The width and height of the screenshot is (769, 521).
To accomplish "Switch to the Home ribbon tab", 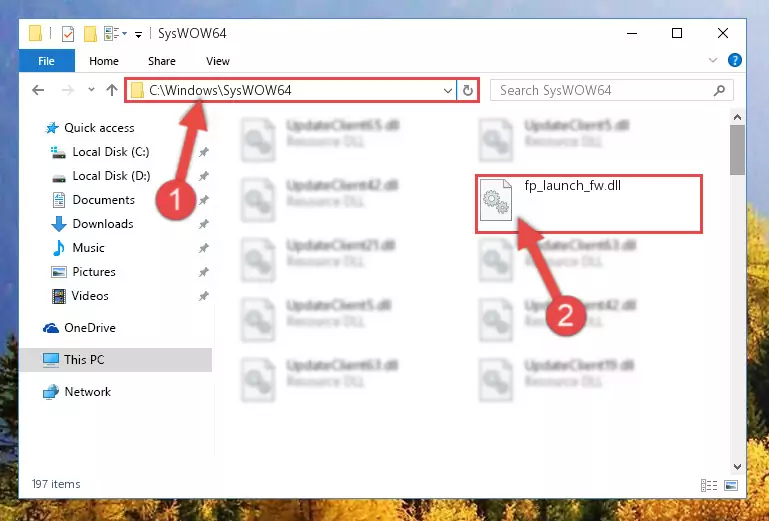I will pos(104,61).
